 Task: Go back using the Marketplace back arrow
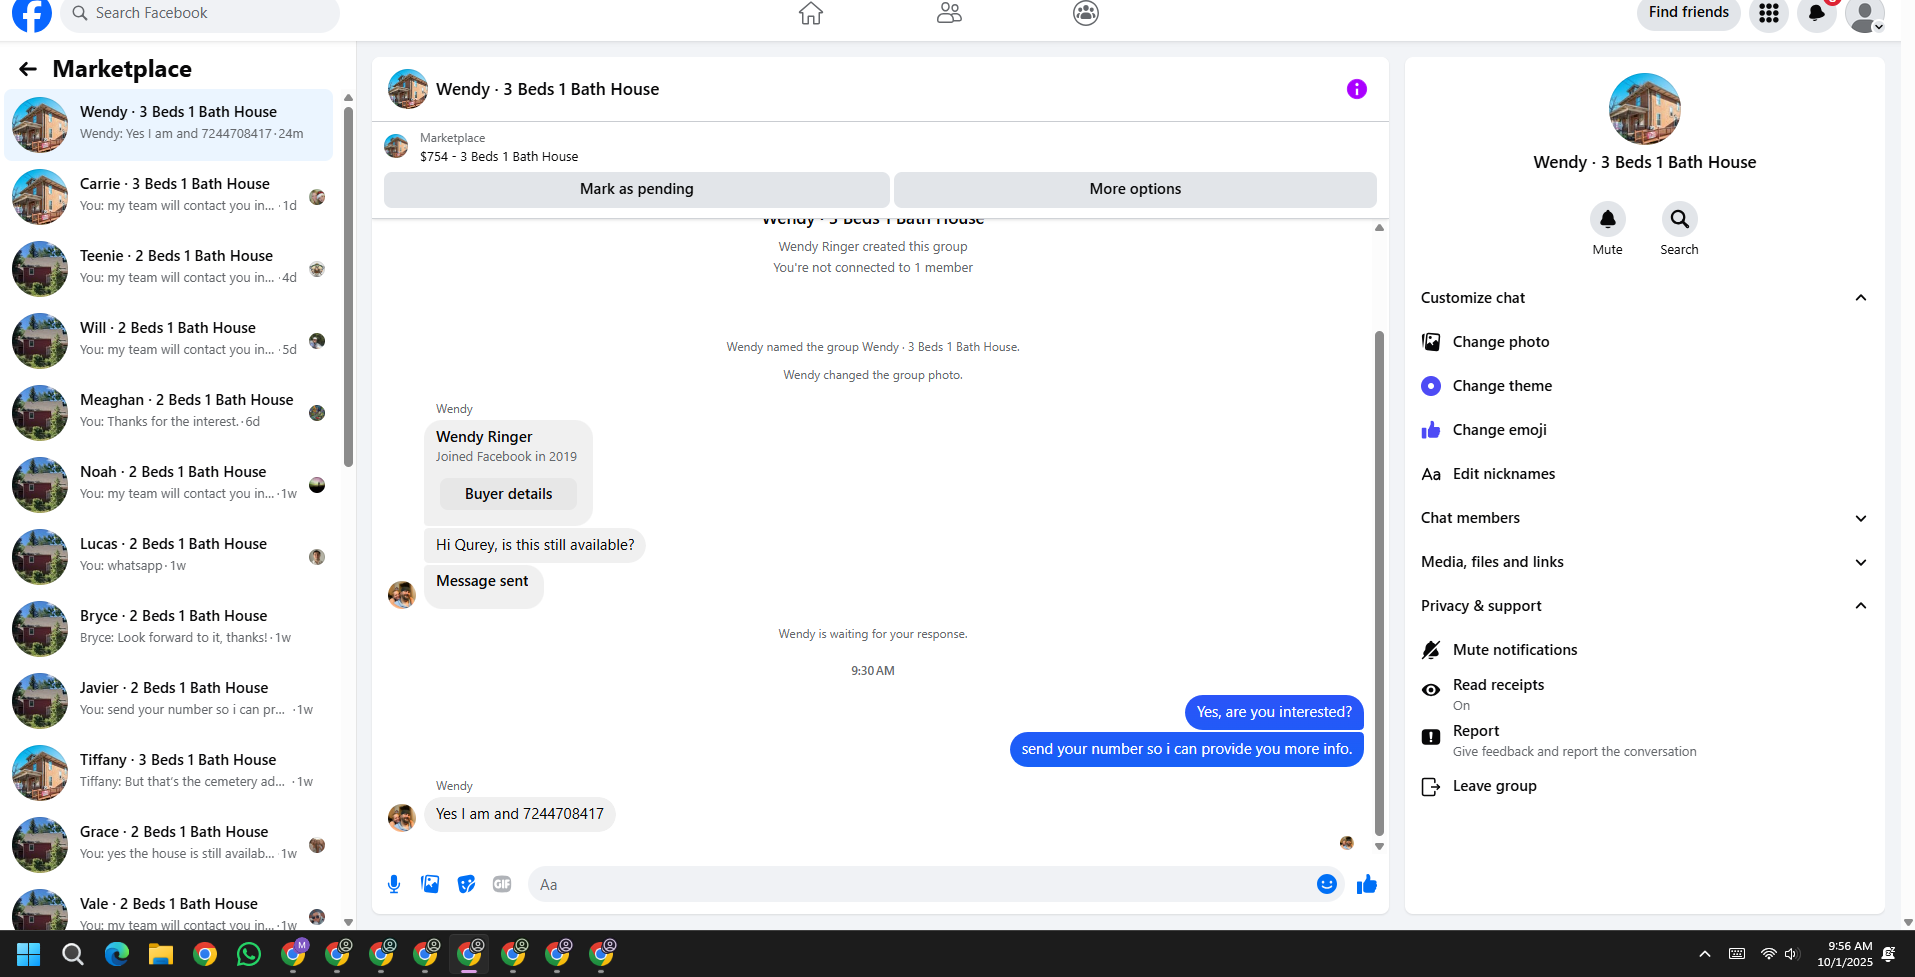(x=28, y=69)
